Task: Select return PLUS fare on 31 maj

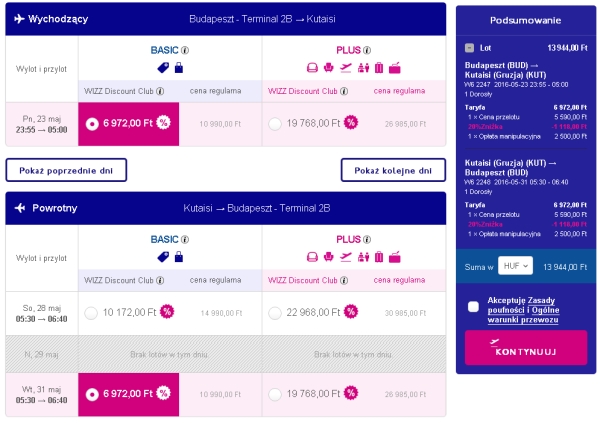Action: coord(275,394)
